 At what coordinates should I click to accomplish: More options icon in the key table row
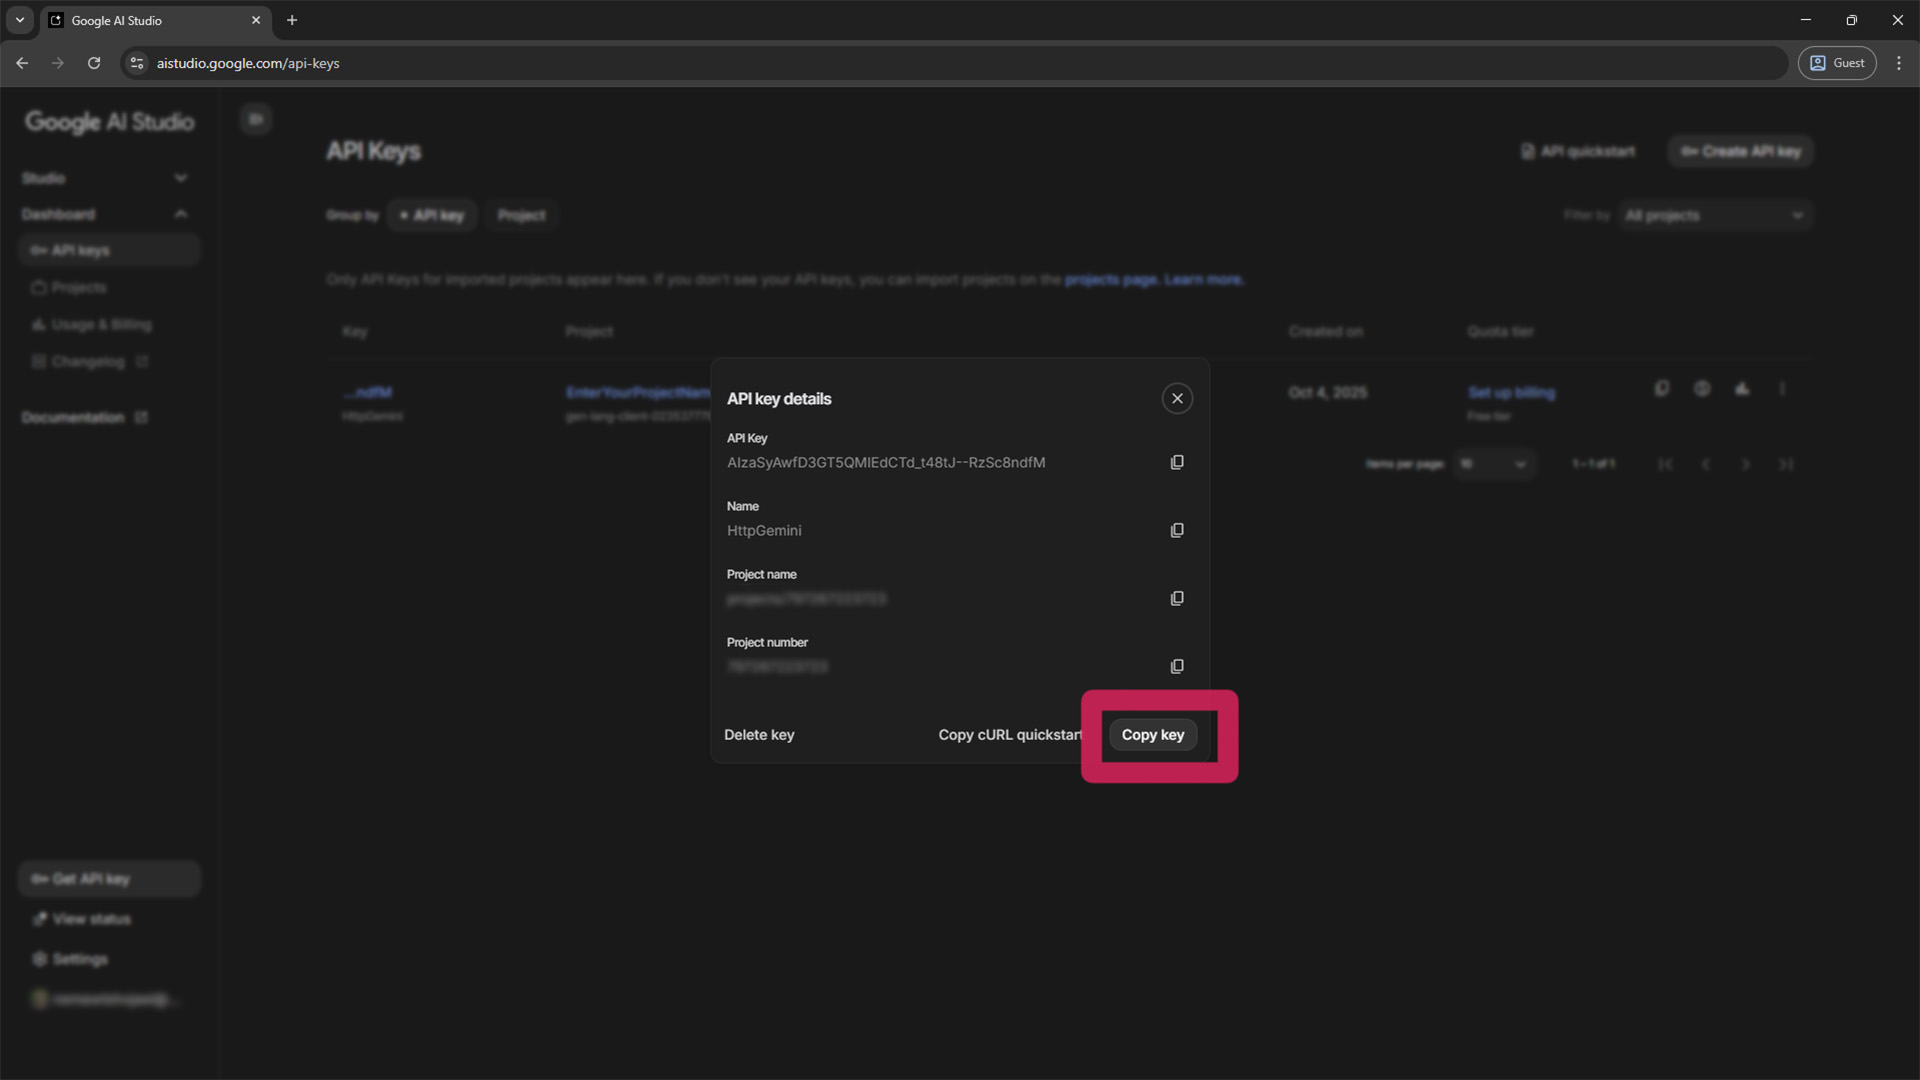point(1782,388)
